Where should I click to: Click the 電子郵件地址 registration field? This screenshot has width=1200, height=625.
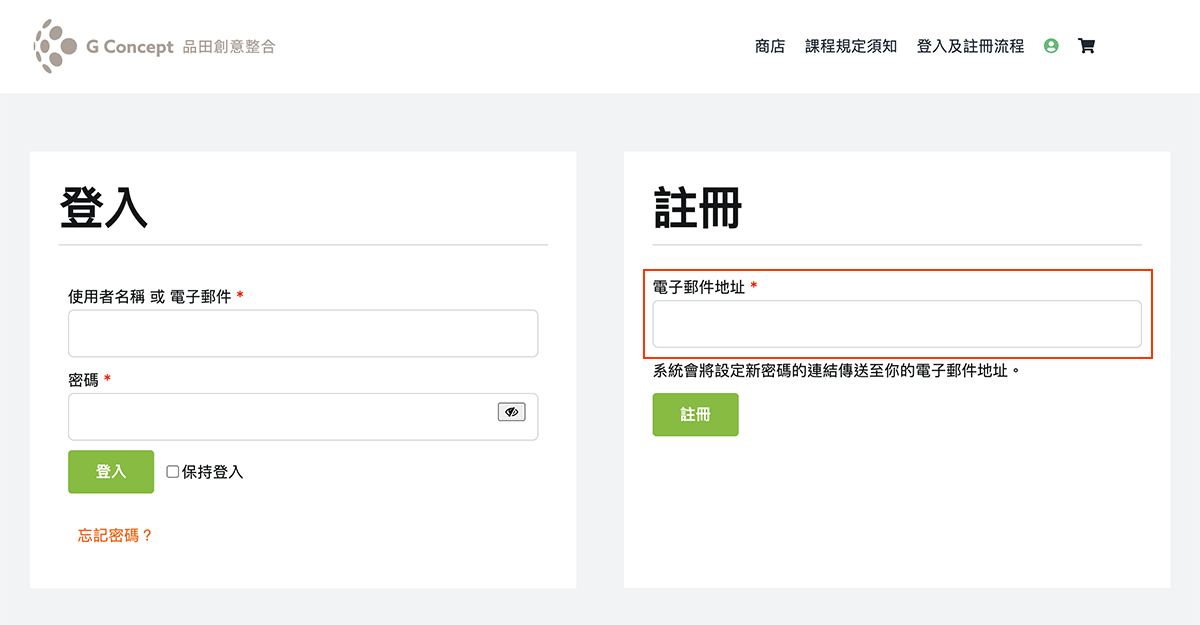[896, 323]
